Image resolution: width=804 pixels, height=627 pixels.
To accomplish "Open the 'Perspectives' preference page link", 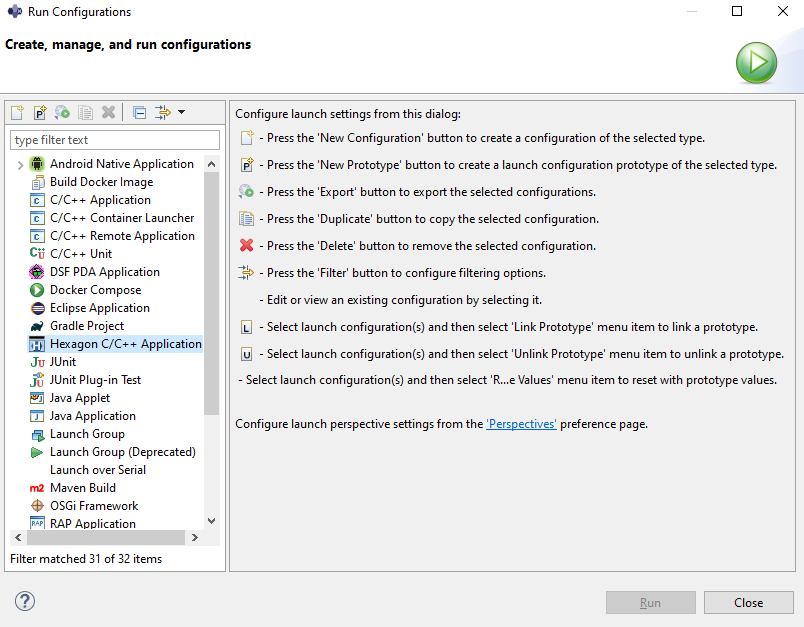I will (x=521, y=424).
